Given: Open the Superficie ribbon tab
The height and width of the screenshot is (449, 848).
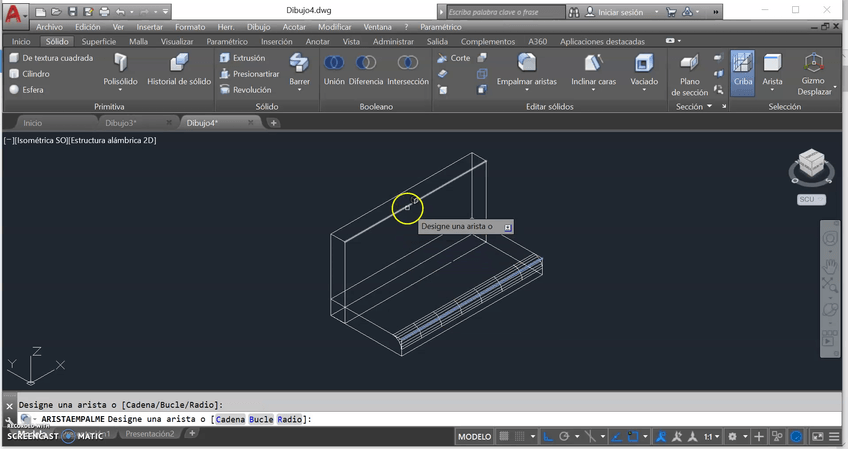Looking at the screenshot, I should pos(99,42).
